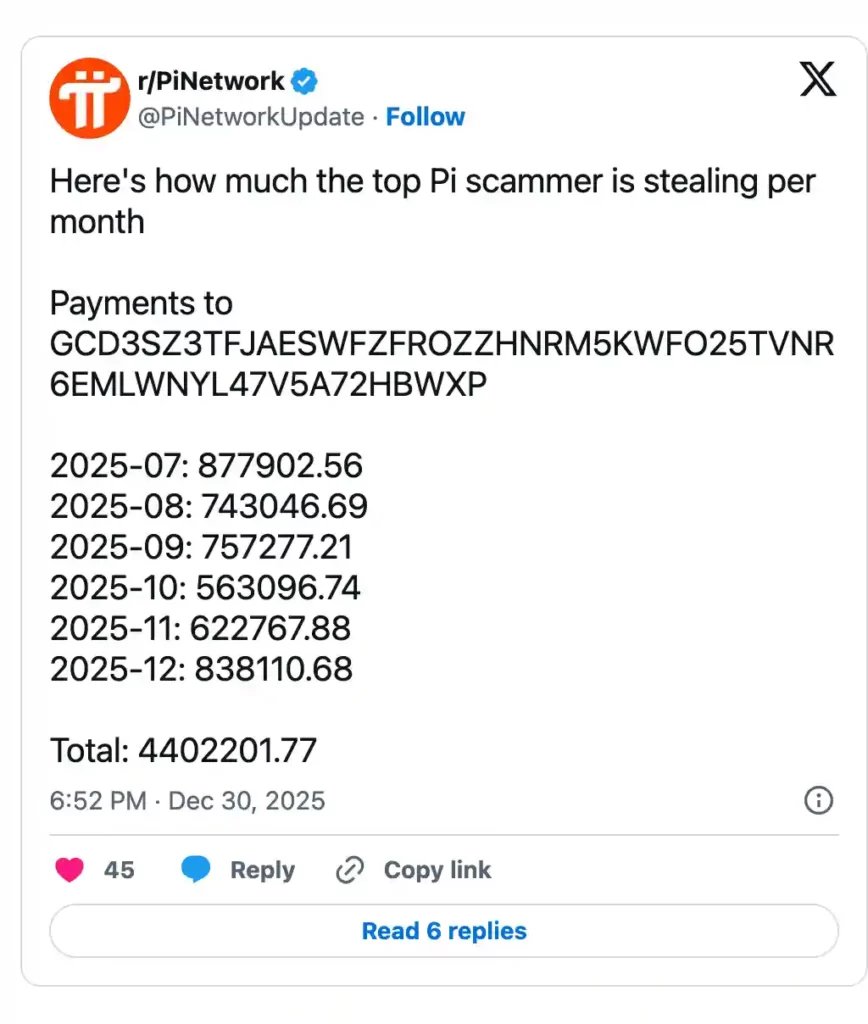Click the chain link icon
This screenshot has height=1024, width=868.
[x=349, y=870]
